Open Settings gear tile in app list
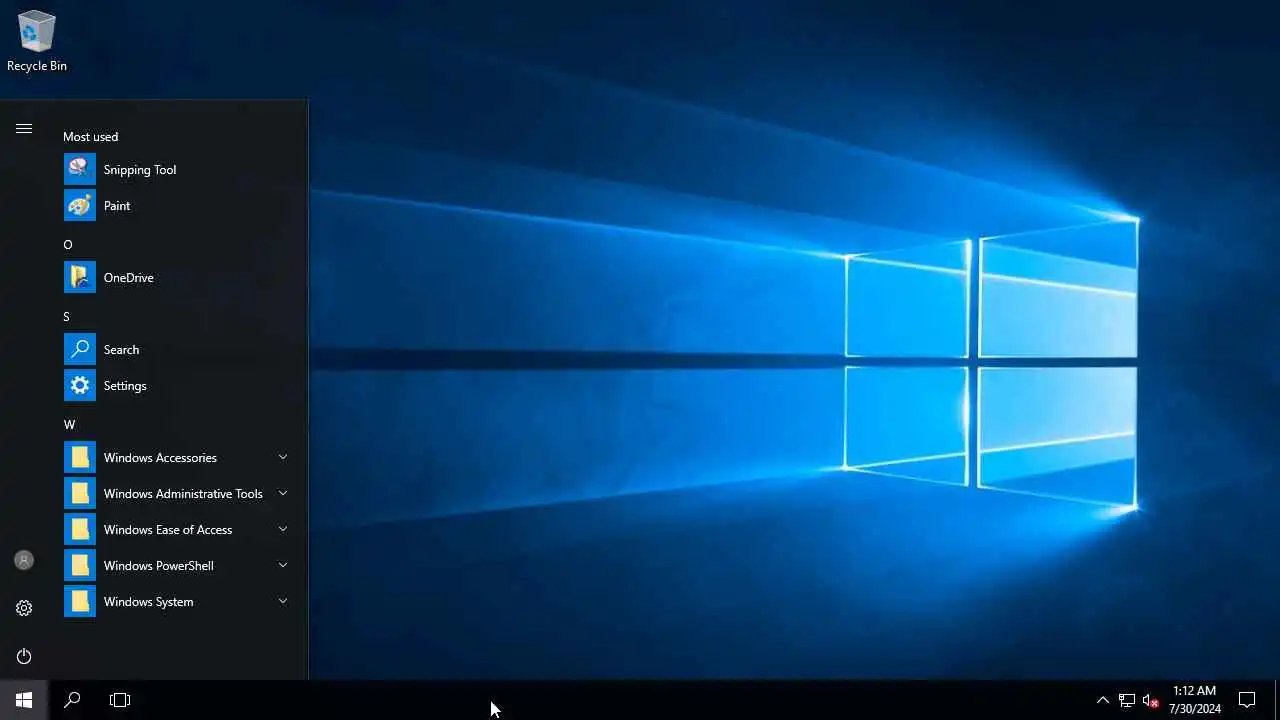Viewport: 1280px width, 720px height. click(80, 385)
